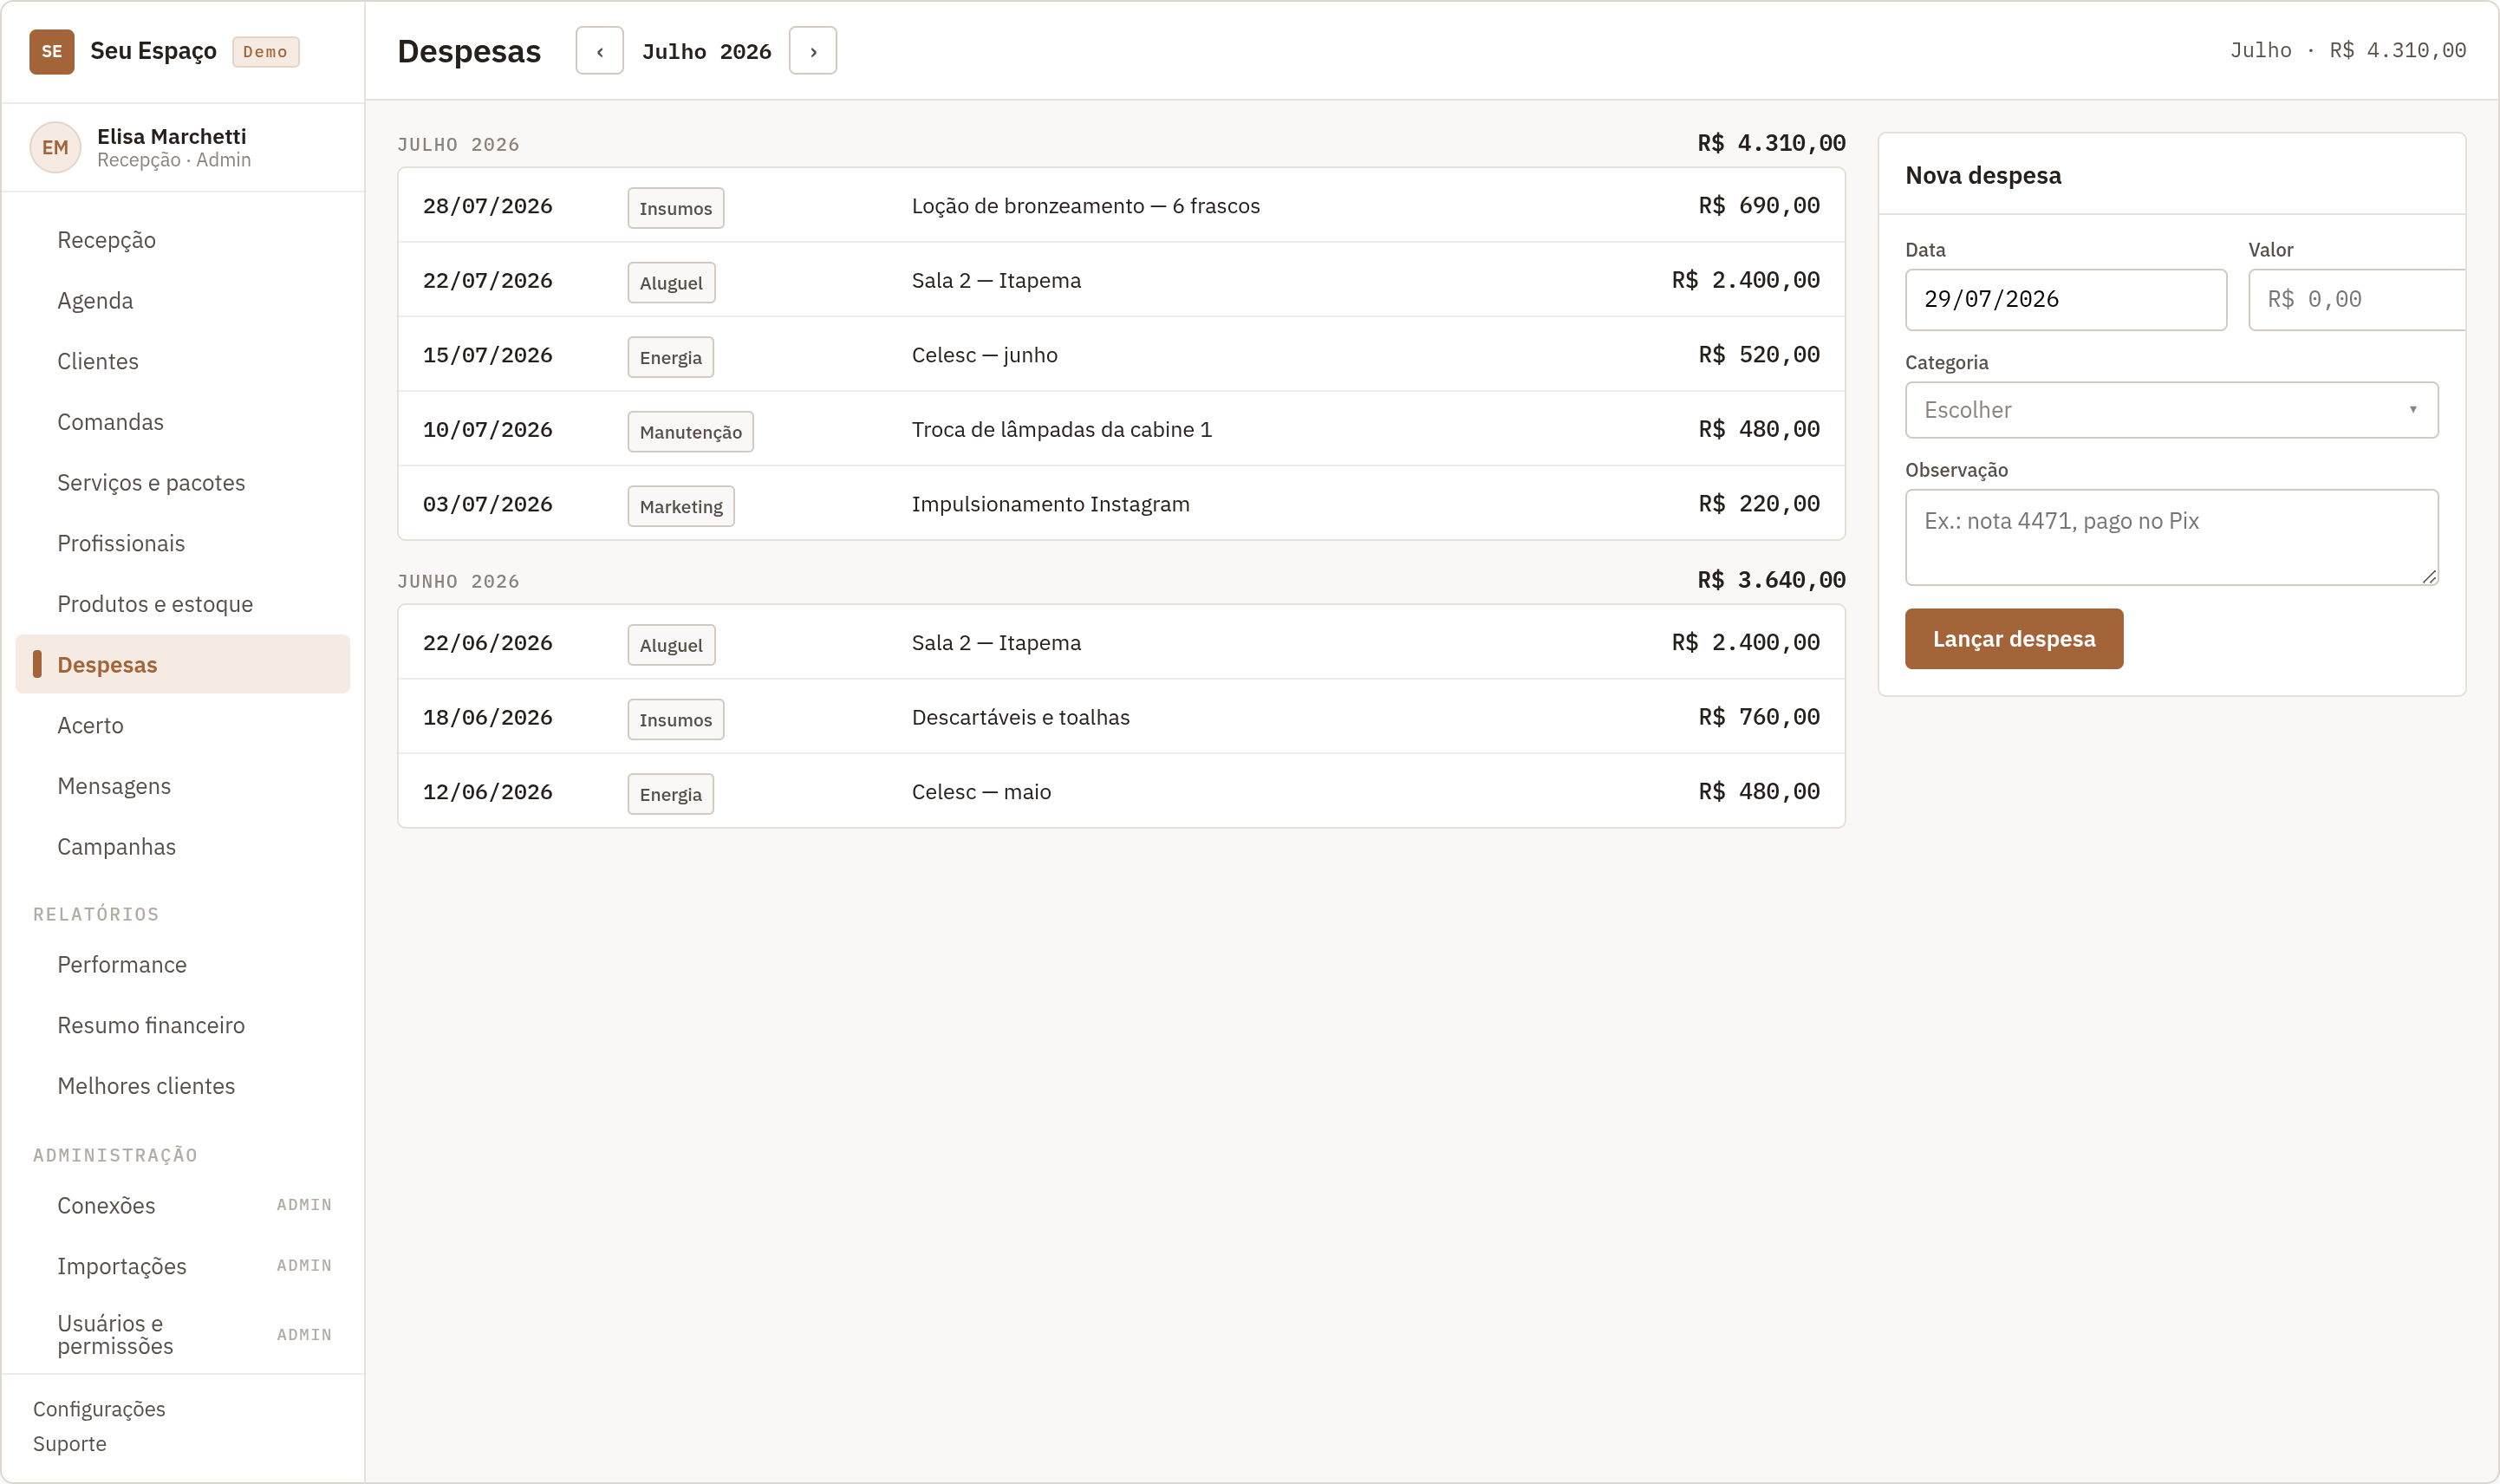
Task: Open Campanhas in the sidebar
Action: point(183,847)
